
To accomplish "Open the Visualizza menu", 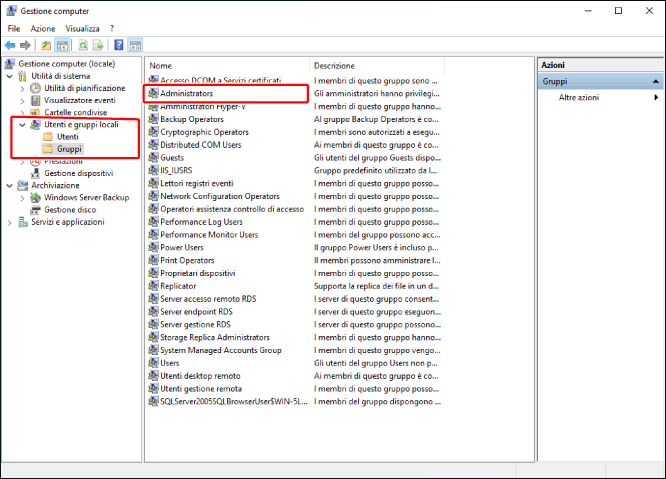I will pos(82,28).
